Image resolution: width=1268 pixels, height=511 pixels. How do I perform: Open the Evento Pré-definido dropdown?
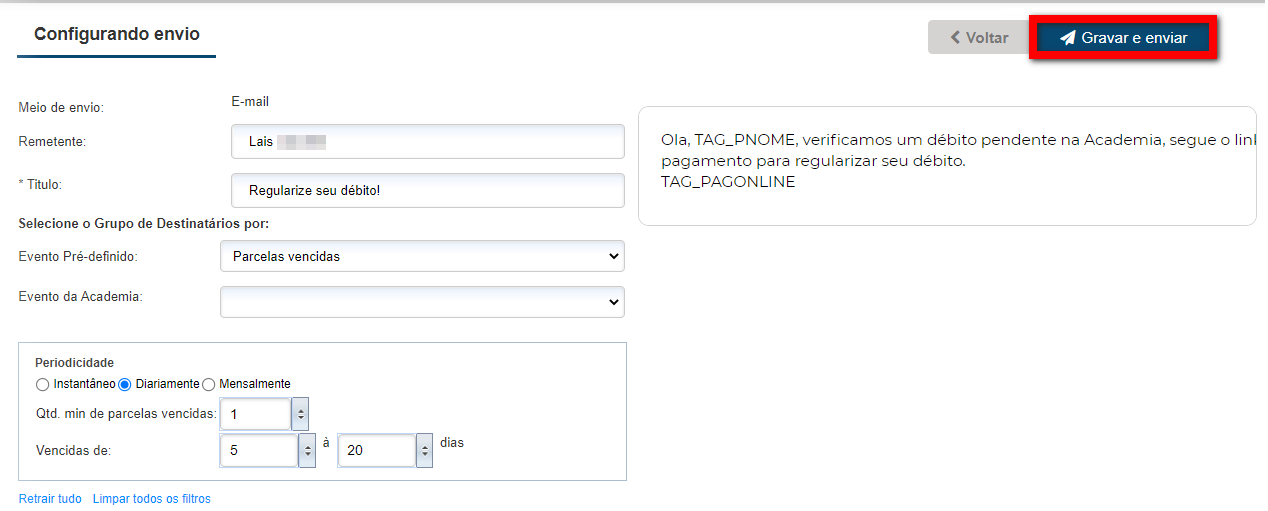click(422, 257)
